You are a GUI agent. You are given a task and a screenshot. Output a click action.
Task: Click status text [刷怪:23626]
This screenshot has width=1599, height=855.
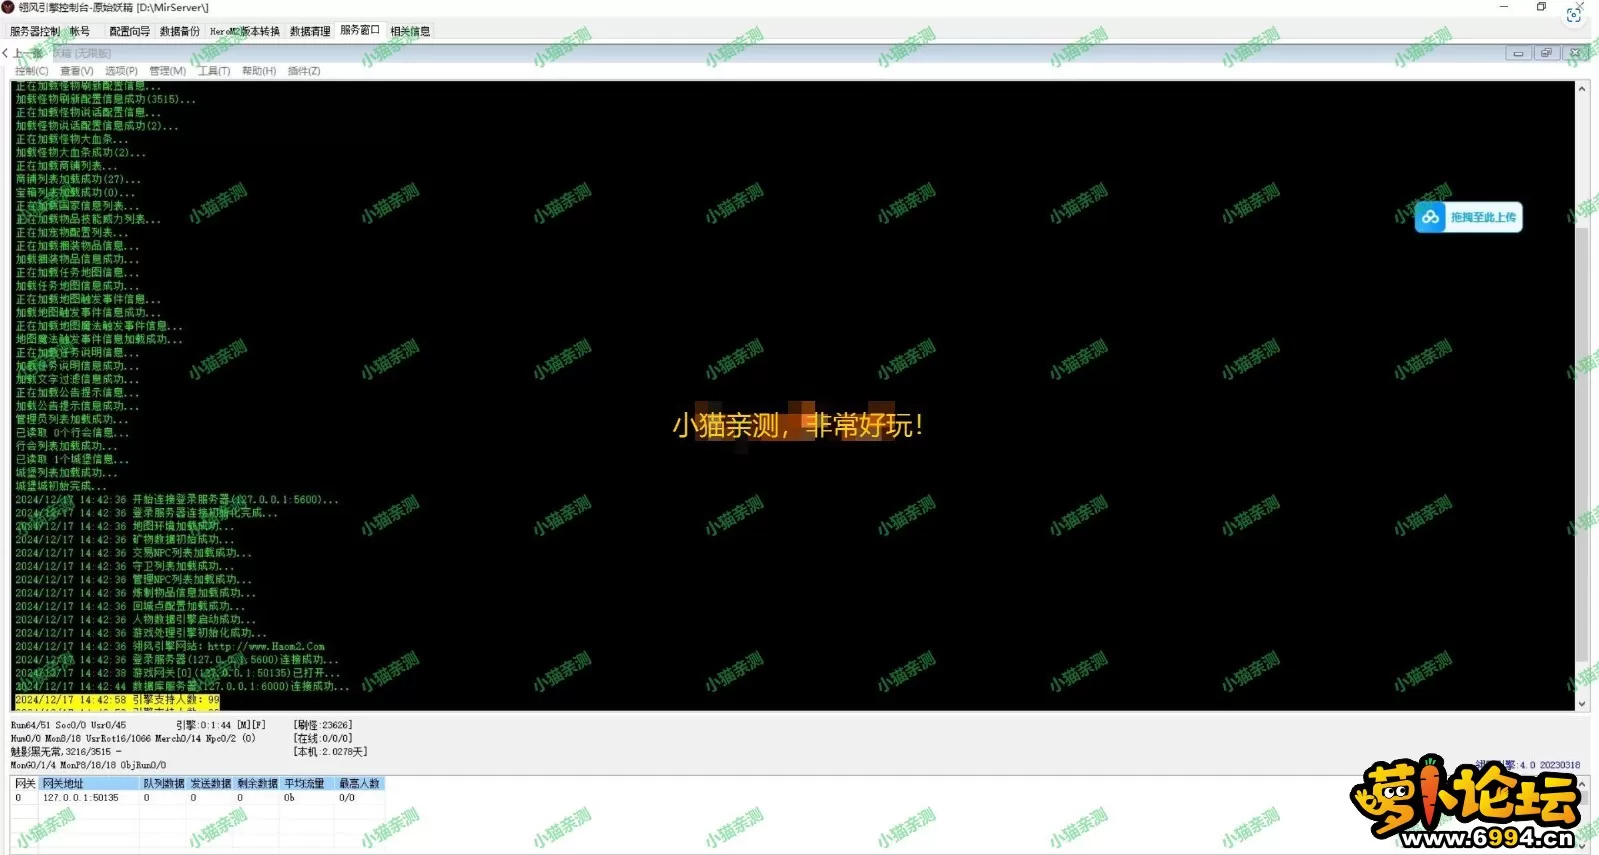322,725
